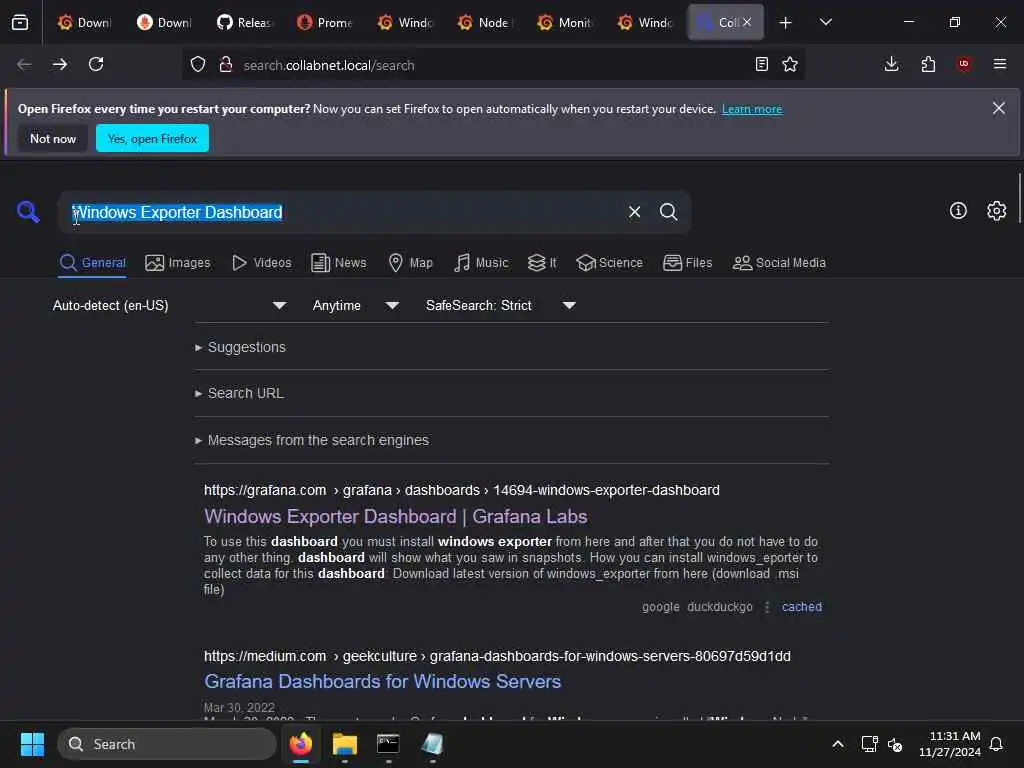Switch to the Music category
The image size is (1024, 768).
(x=481, y=263)
